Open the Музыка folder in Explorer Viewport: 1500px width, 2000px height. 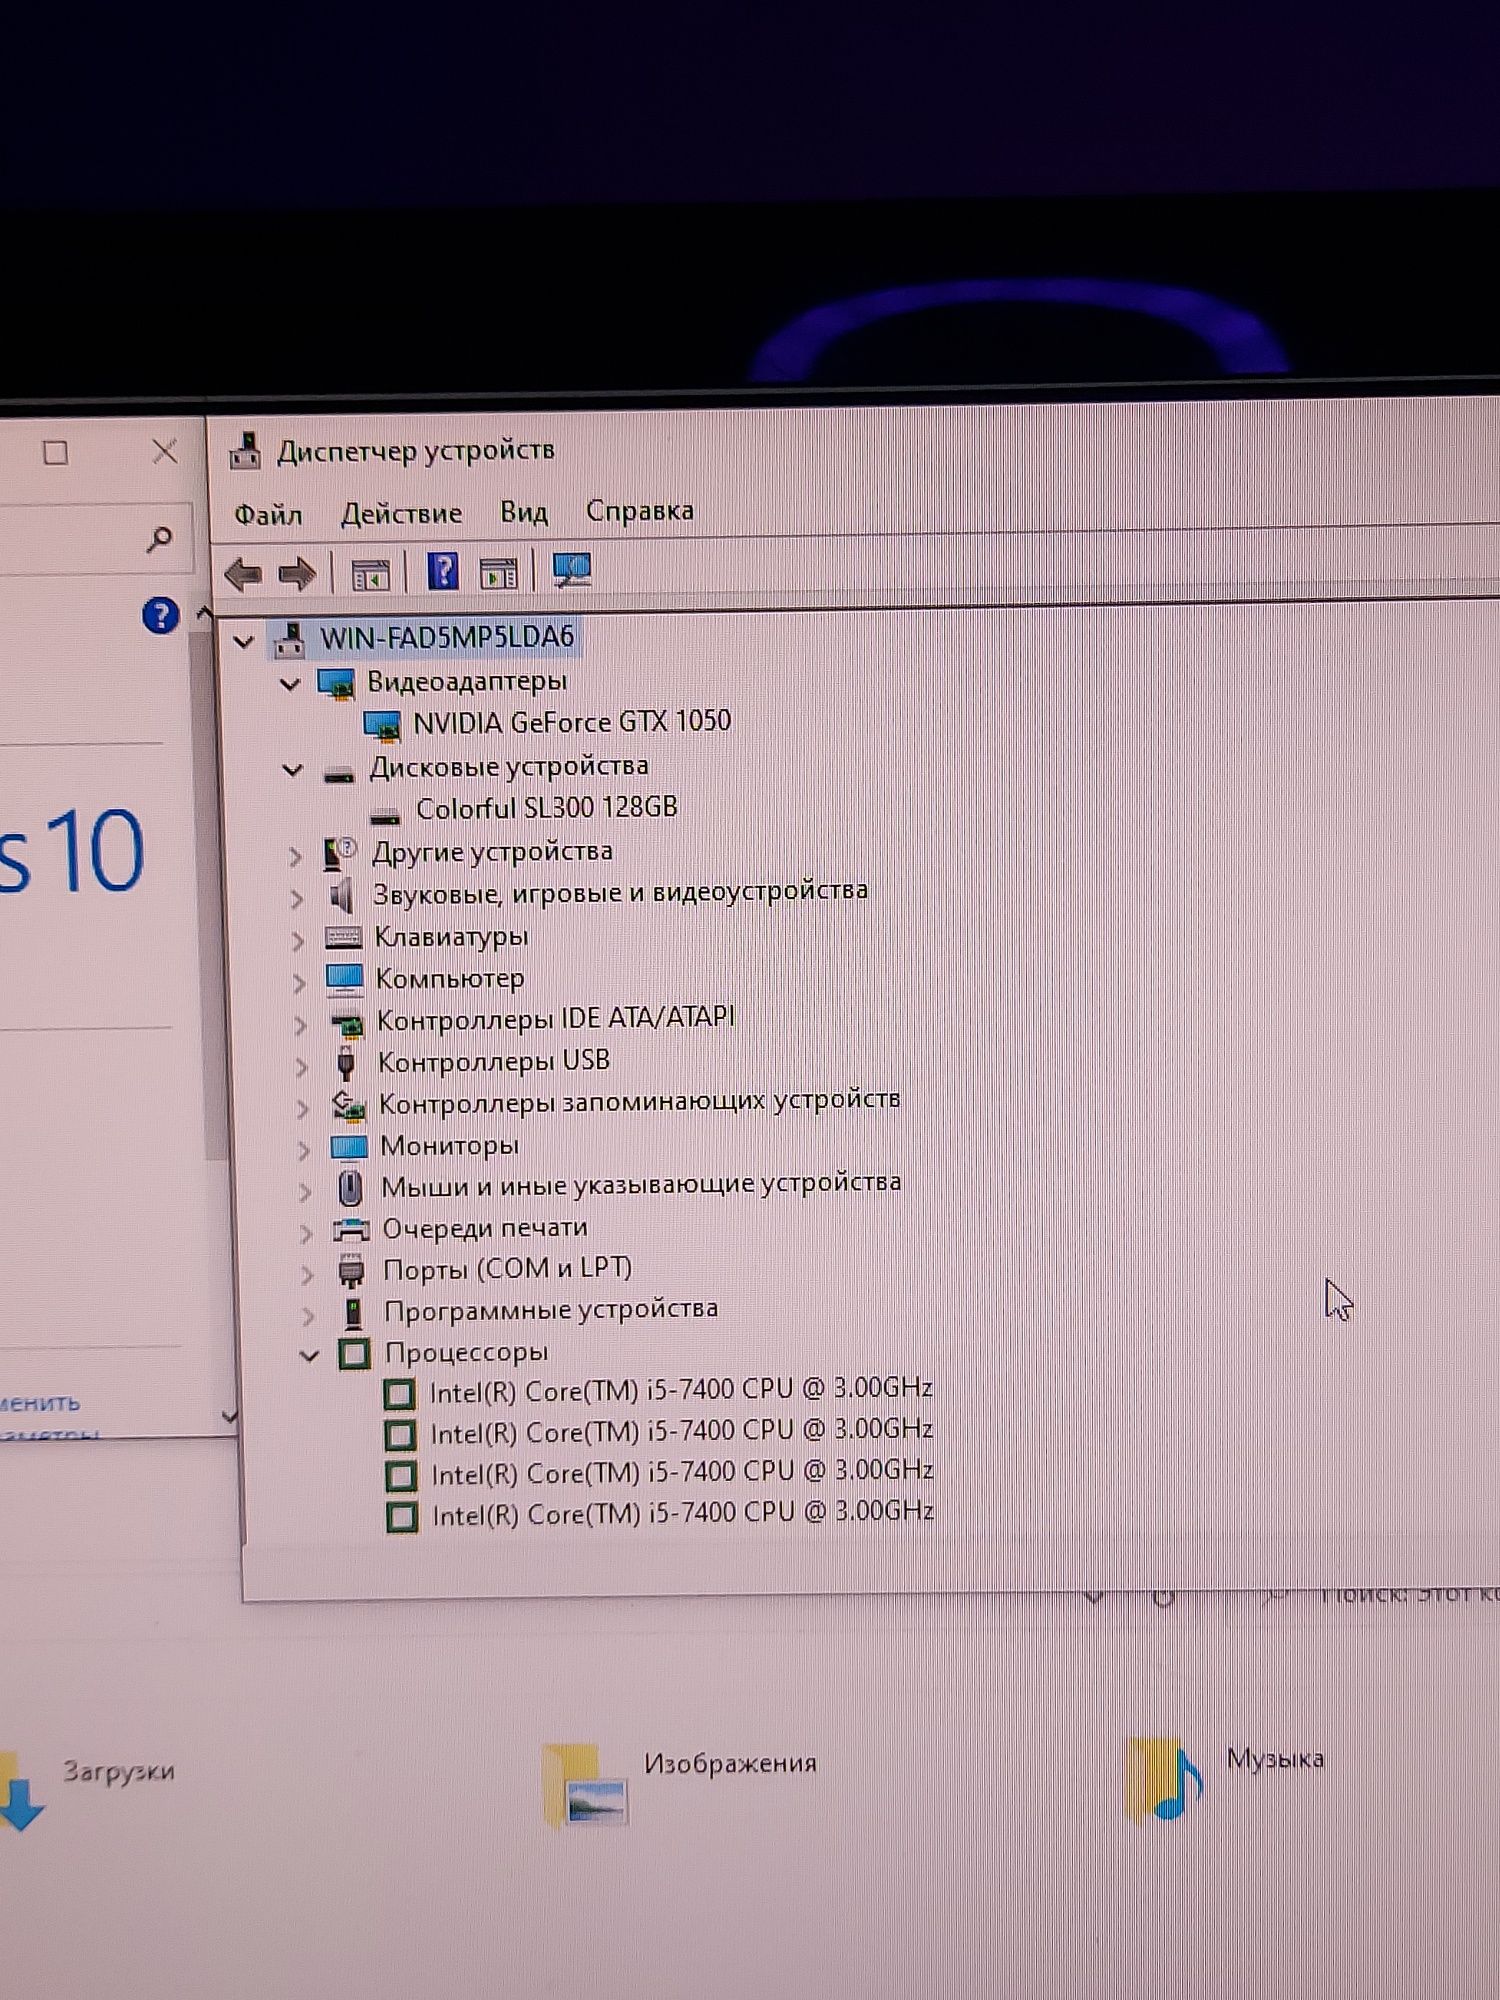click(1224, 1780)
